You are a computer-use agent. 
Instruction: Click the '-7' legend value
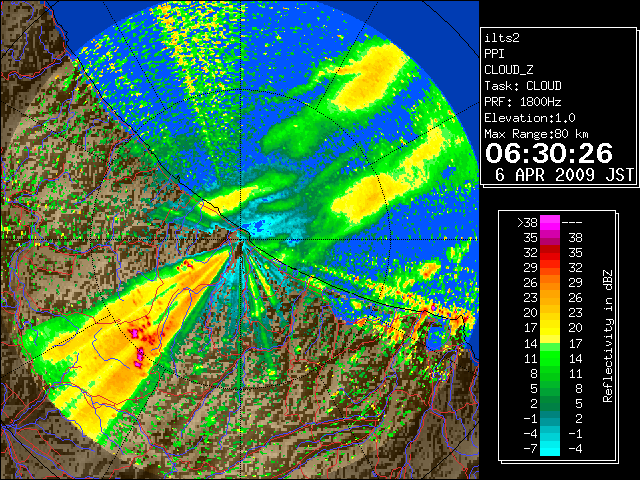[530, 449]
